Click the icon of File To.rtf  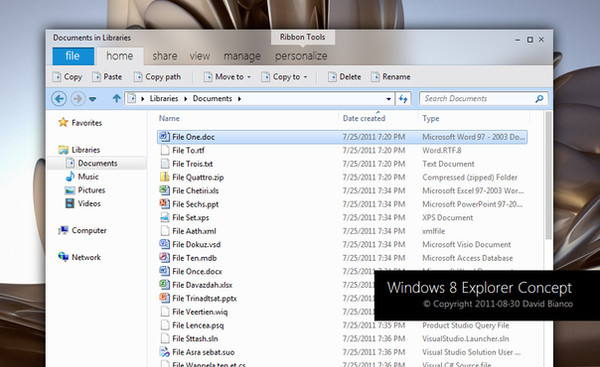pos(165,150)
